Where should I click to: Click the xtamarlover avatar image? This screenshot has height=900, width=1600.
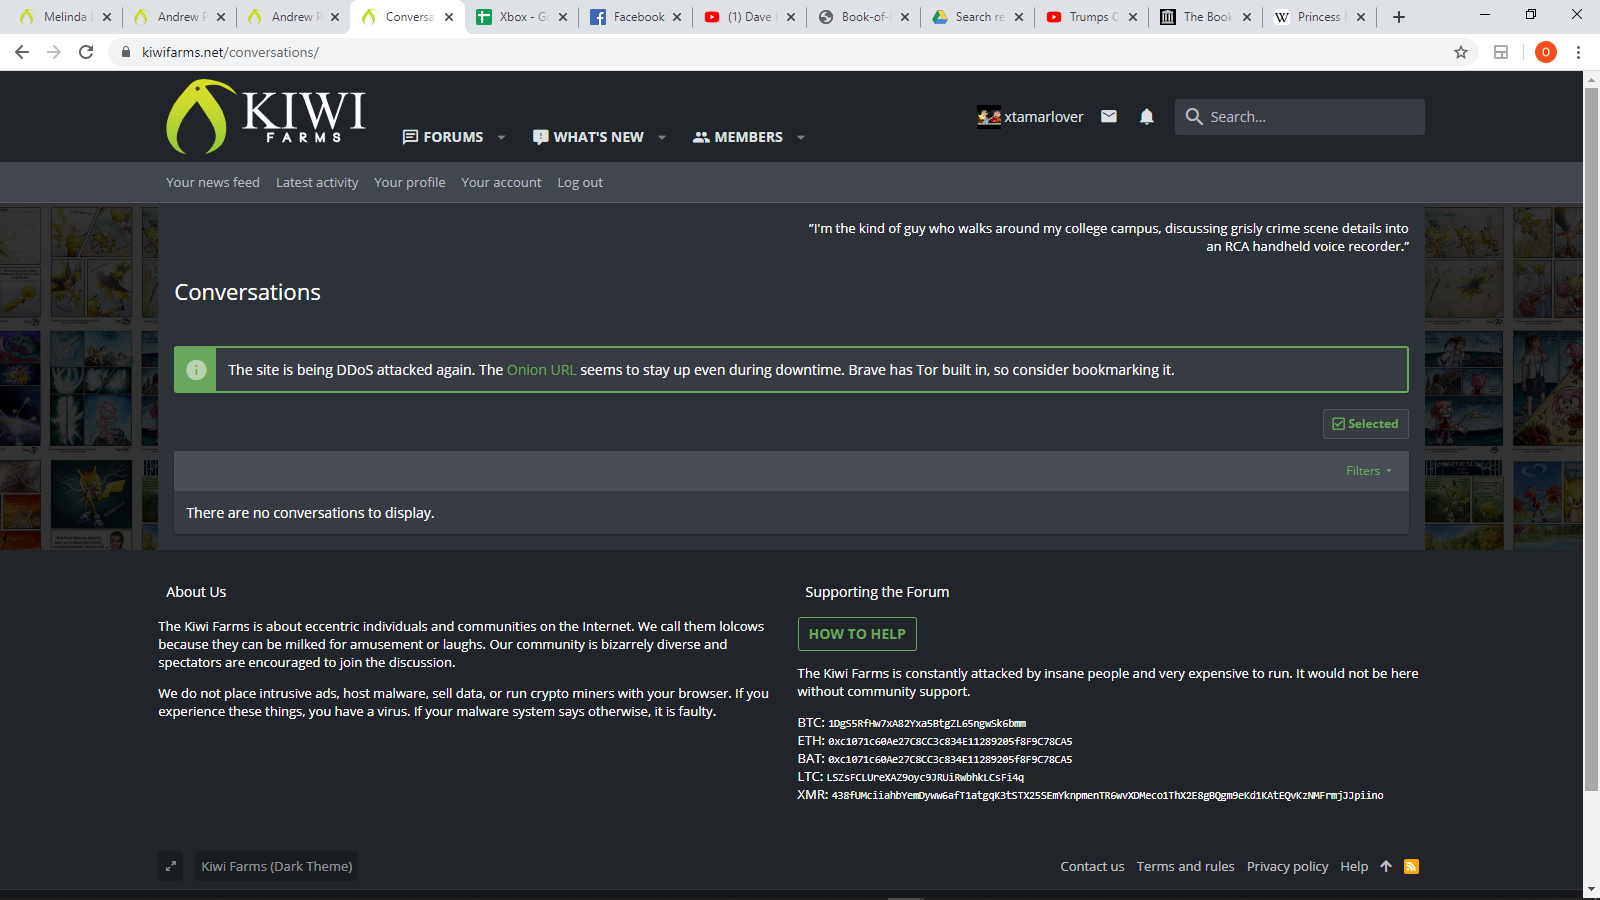coord(989,117)
